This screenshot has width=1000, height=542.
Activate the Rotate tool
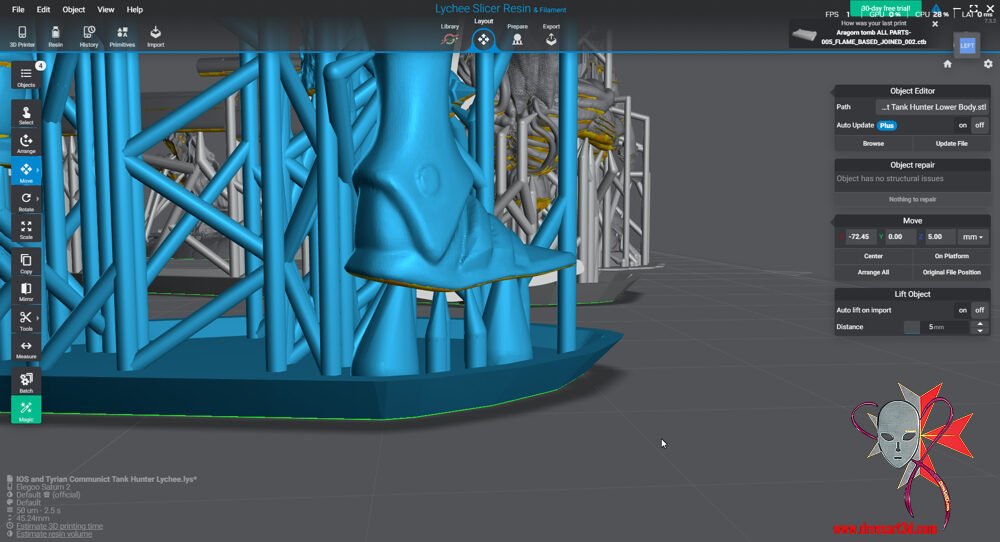tap(26, 201)
